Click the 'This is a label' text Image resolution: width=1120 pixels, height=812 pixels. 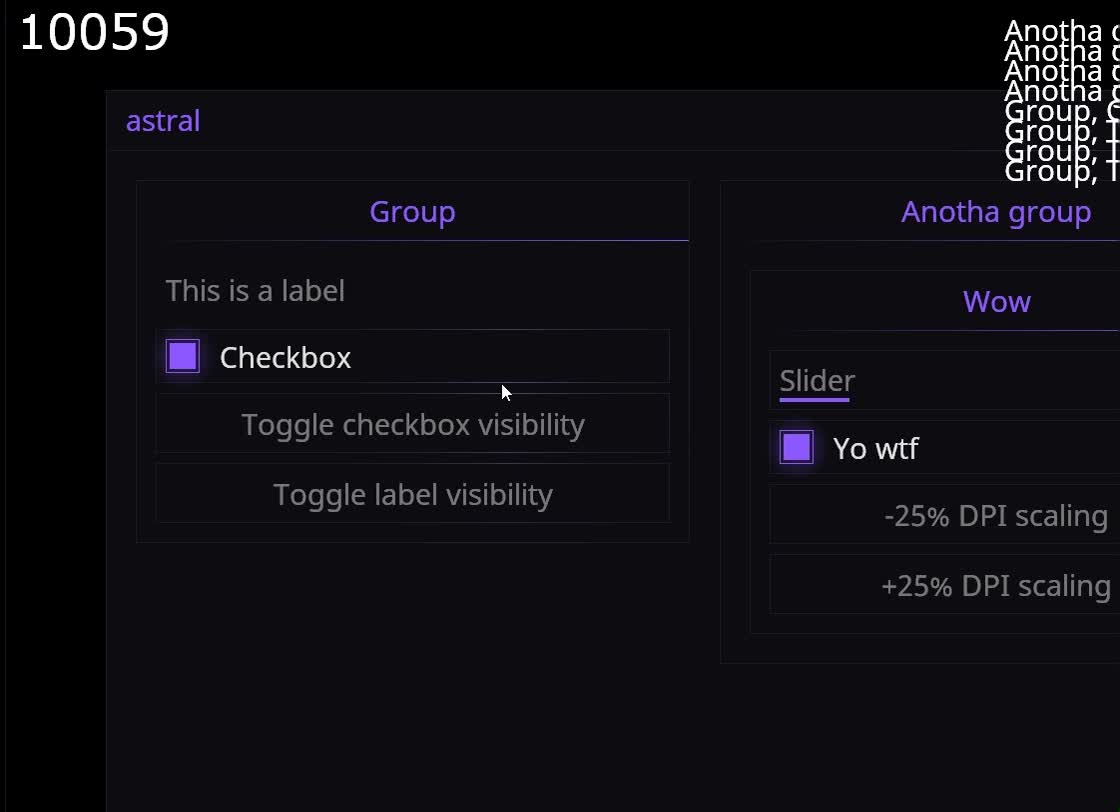coord(255,291)
